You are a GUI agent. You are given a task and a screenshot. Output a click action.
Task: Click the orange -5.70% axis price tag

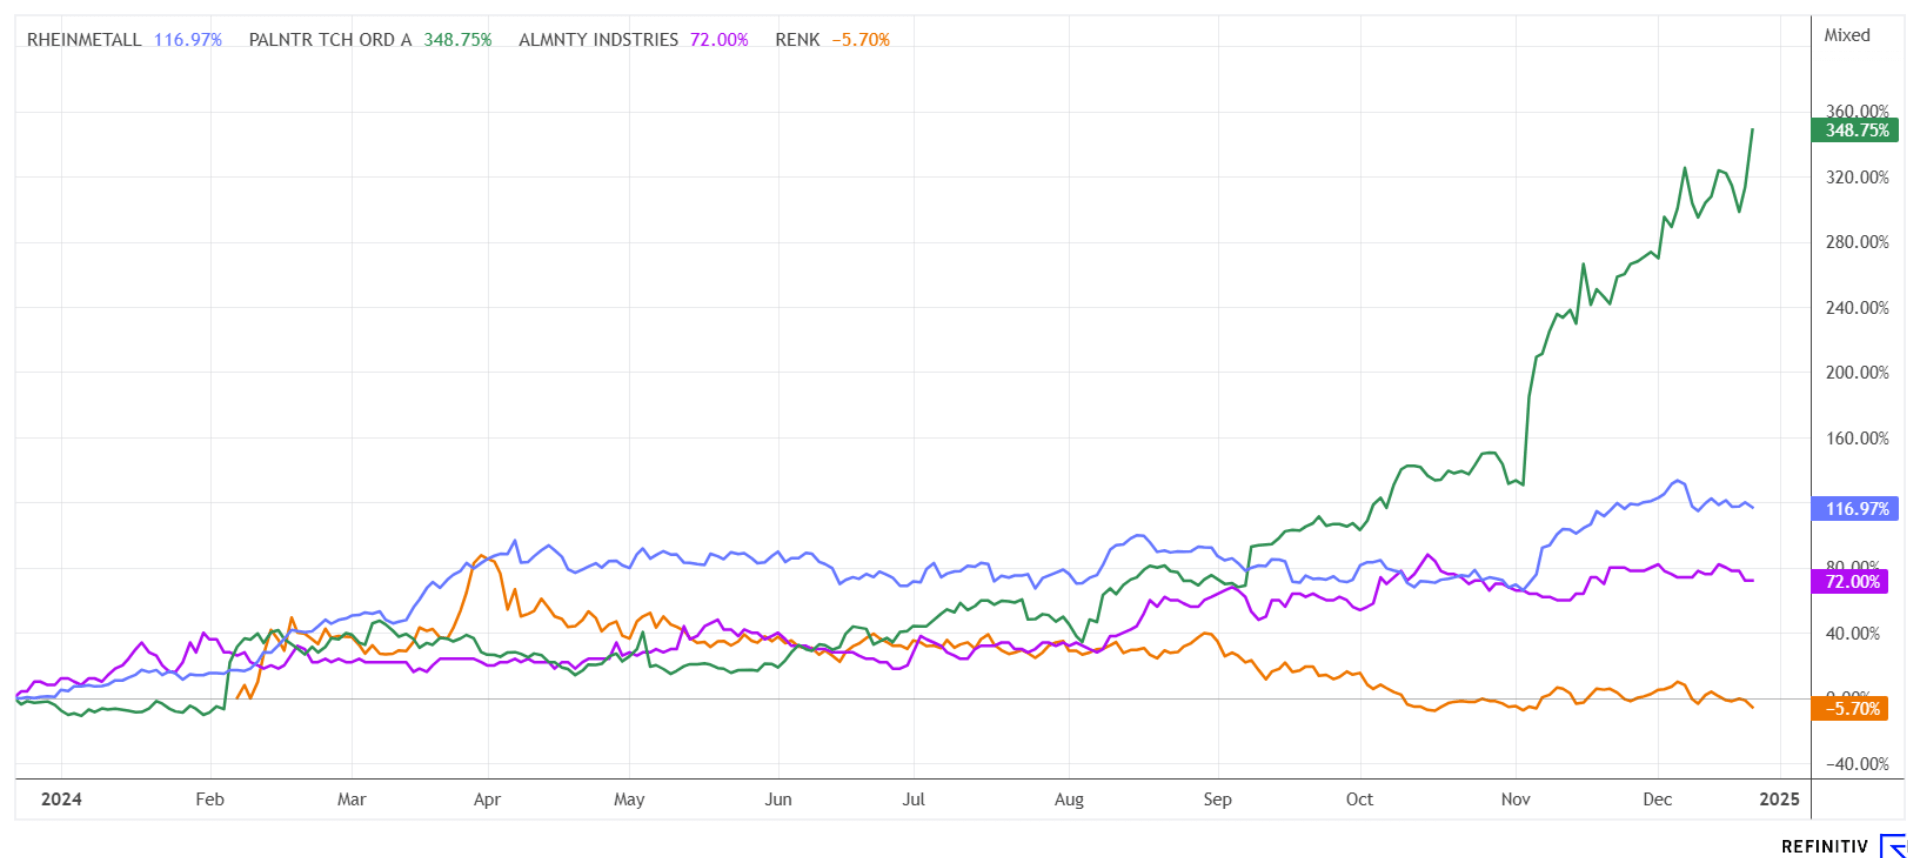coord(1851,709)
